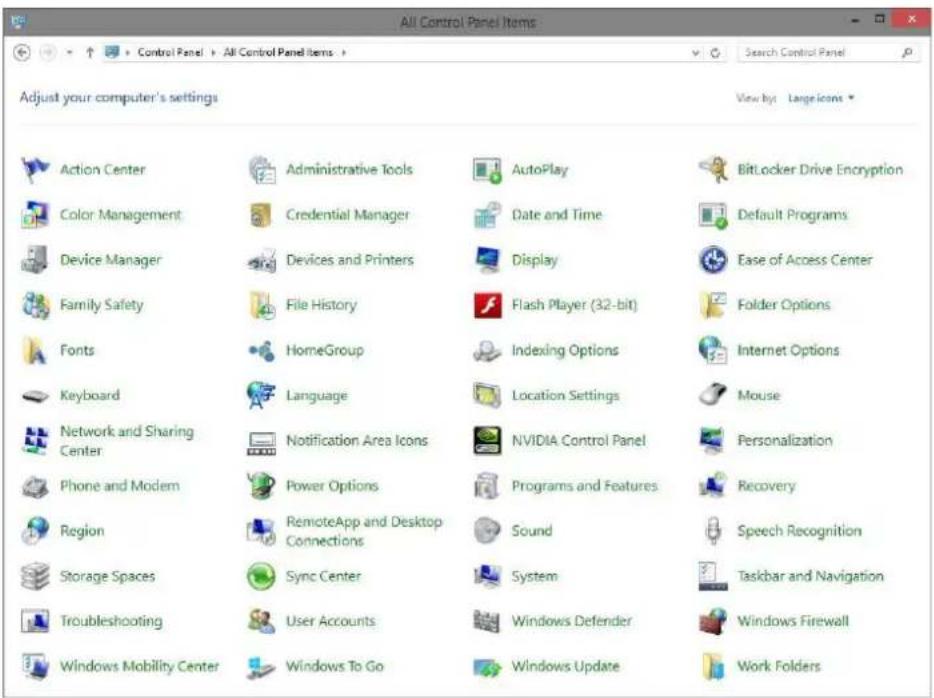Select the All Control Panel Items breadcrumb

(x=278, y=52)
